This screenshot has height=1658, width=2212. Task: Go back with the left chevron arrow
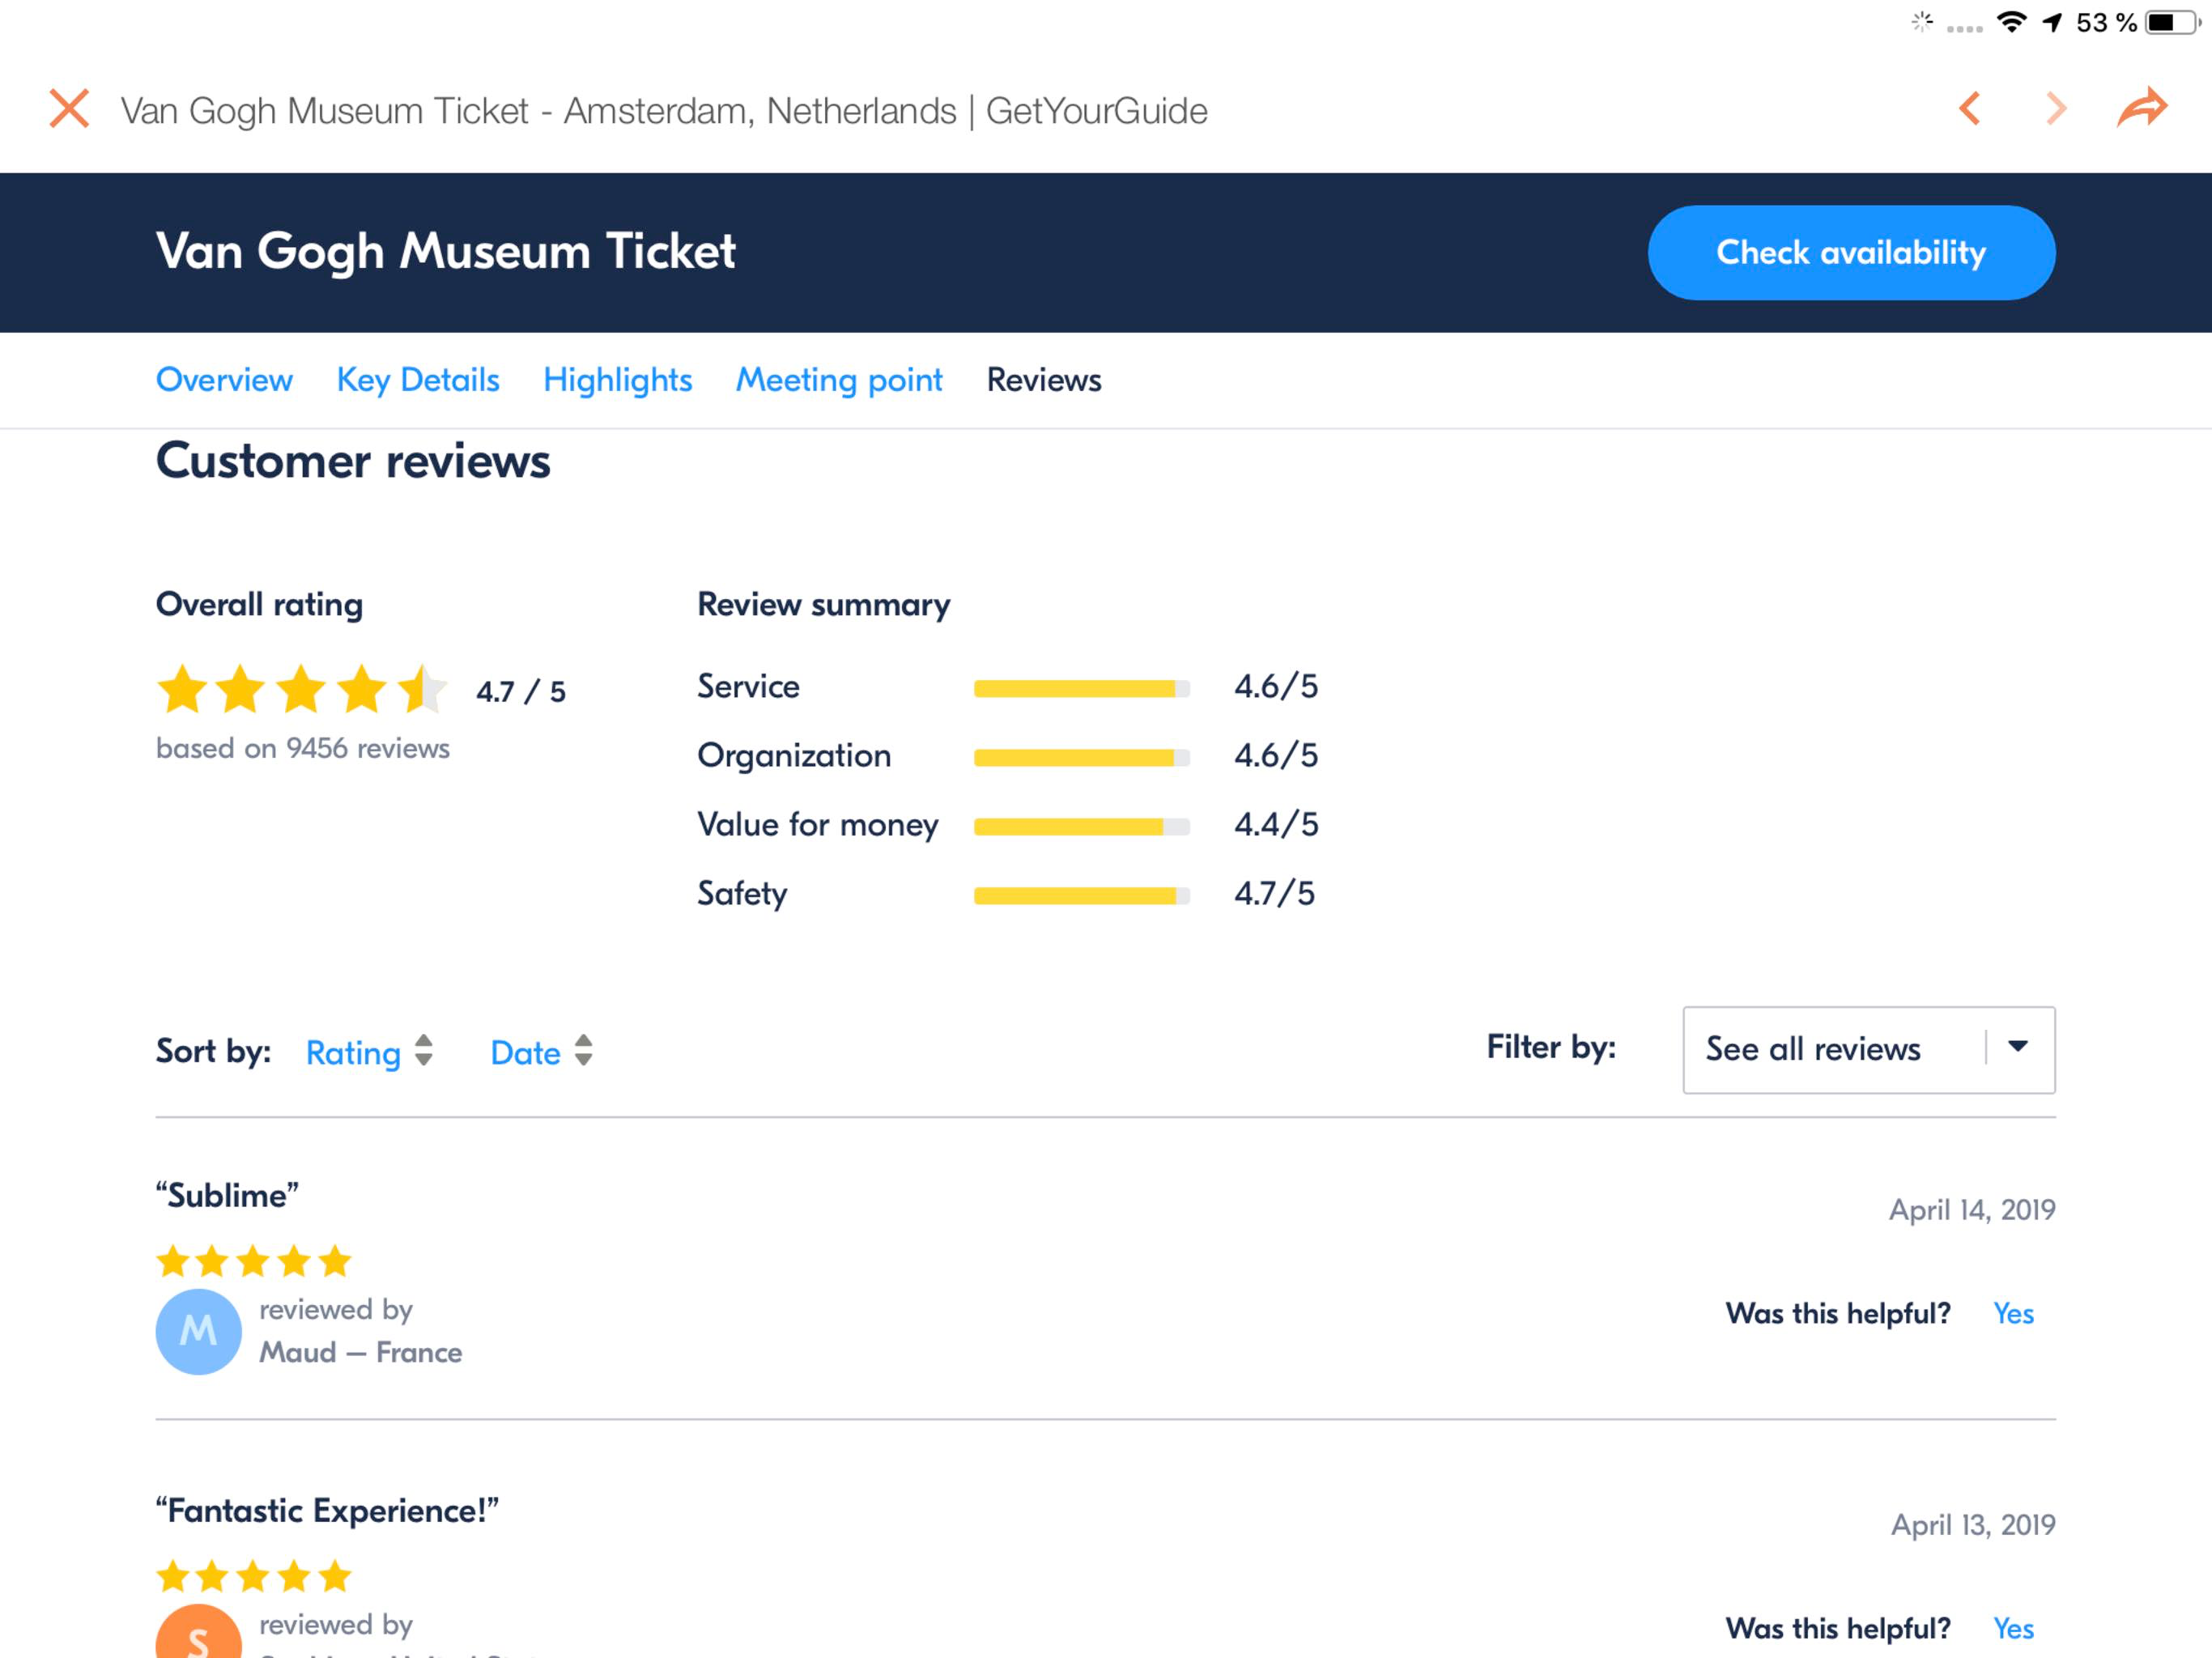point(1970,109)
